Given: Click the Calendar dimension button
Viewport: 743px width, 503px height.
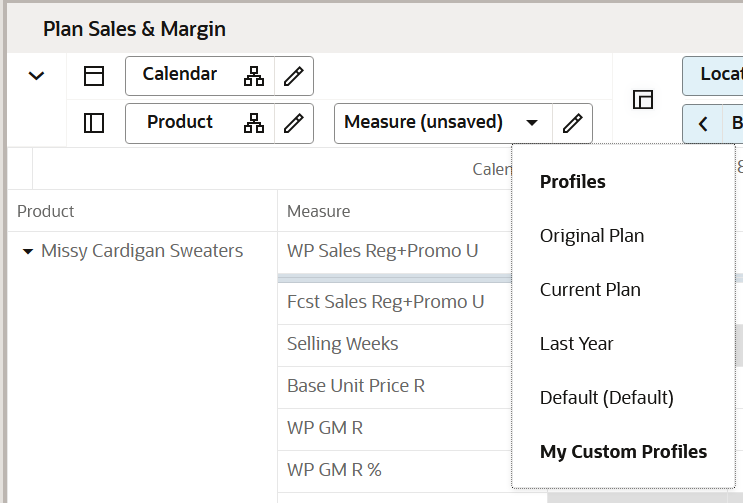Looking at the screenshot, I should pos(180,75).
